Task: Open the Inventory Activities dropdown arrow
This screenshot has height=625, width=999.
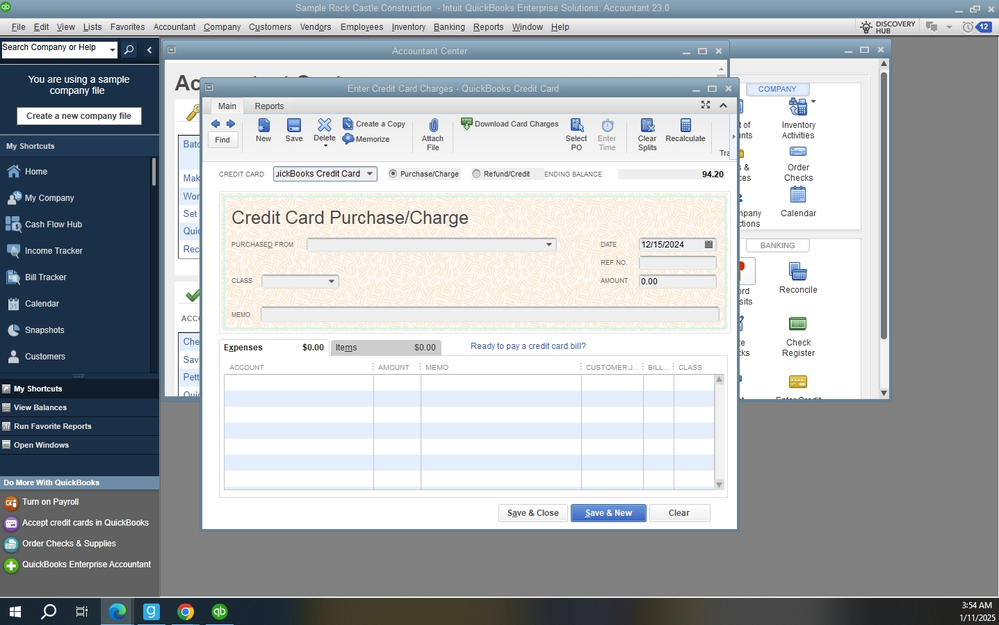Action: 814,101
